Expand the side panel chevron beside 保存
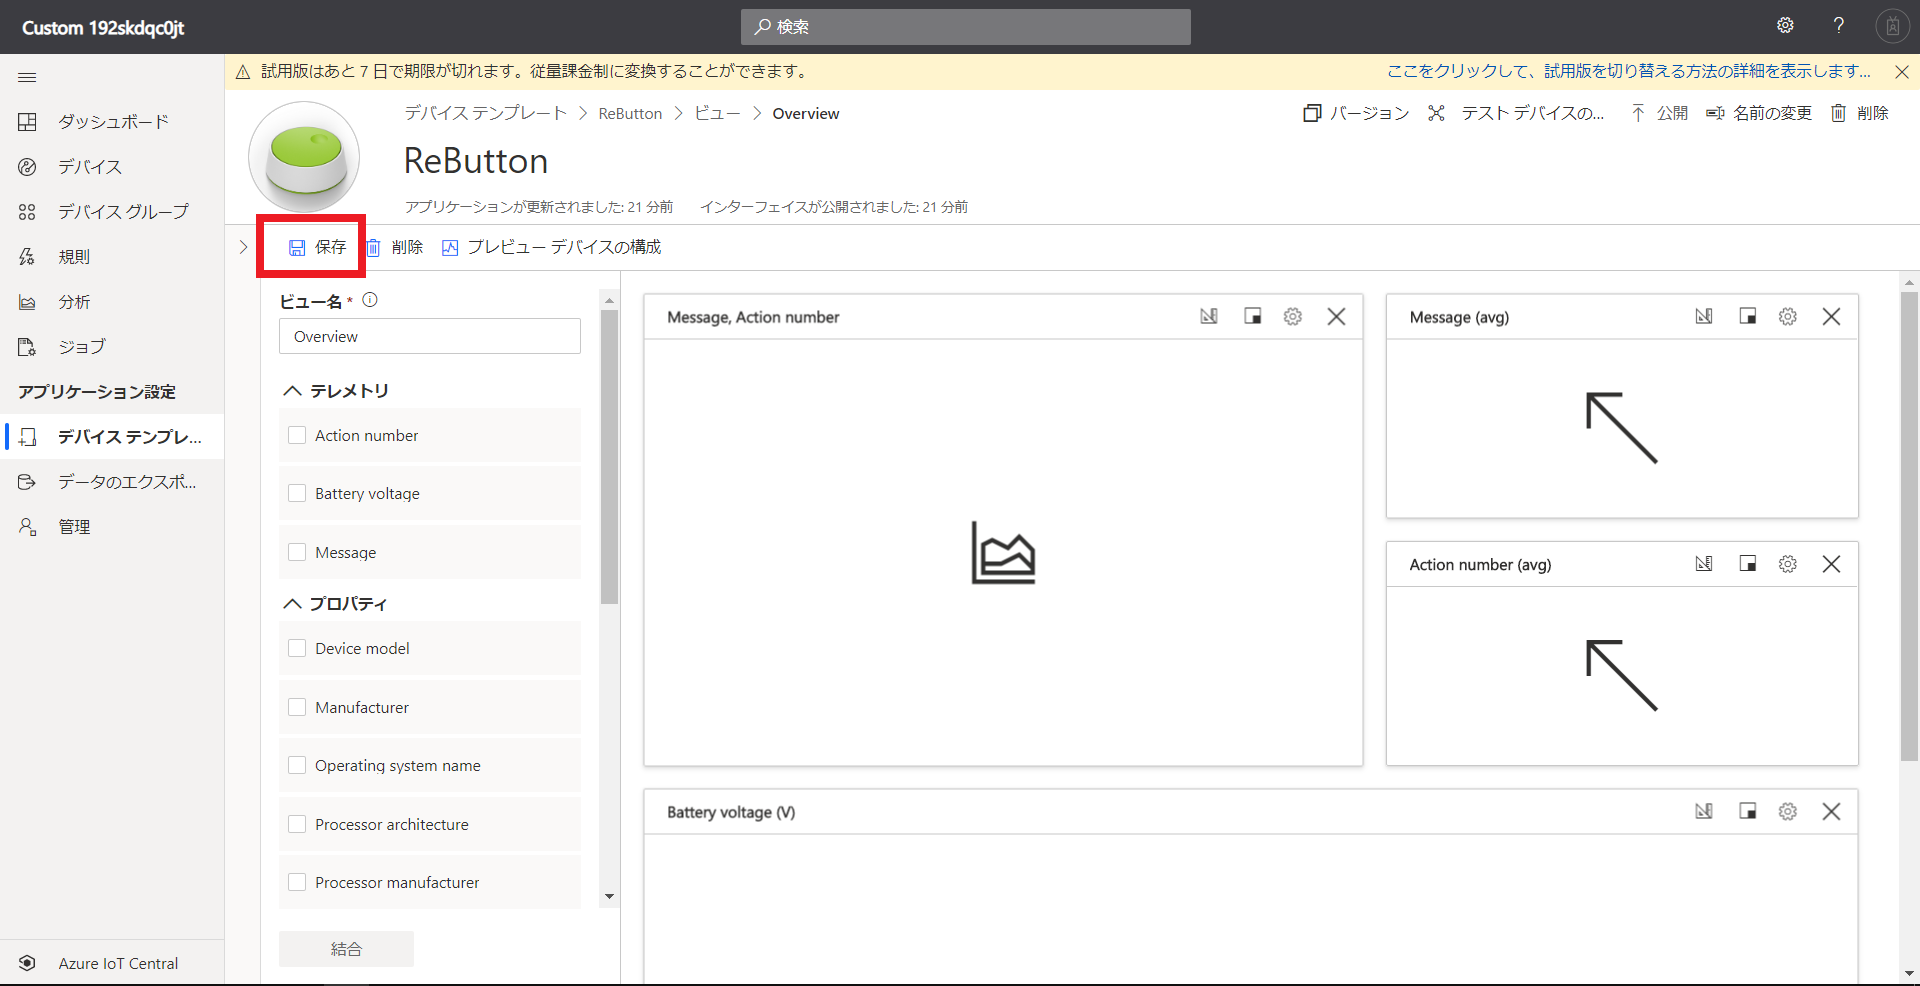Image resolution: width=1920 pixels, height=986 pixels. (243, 247)
